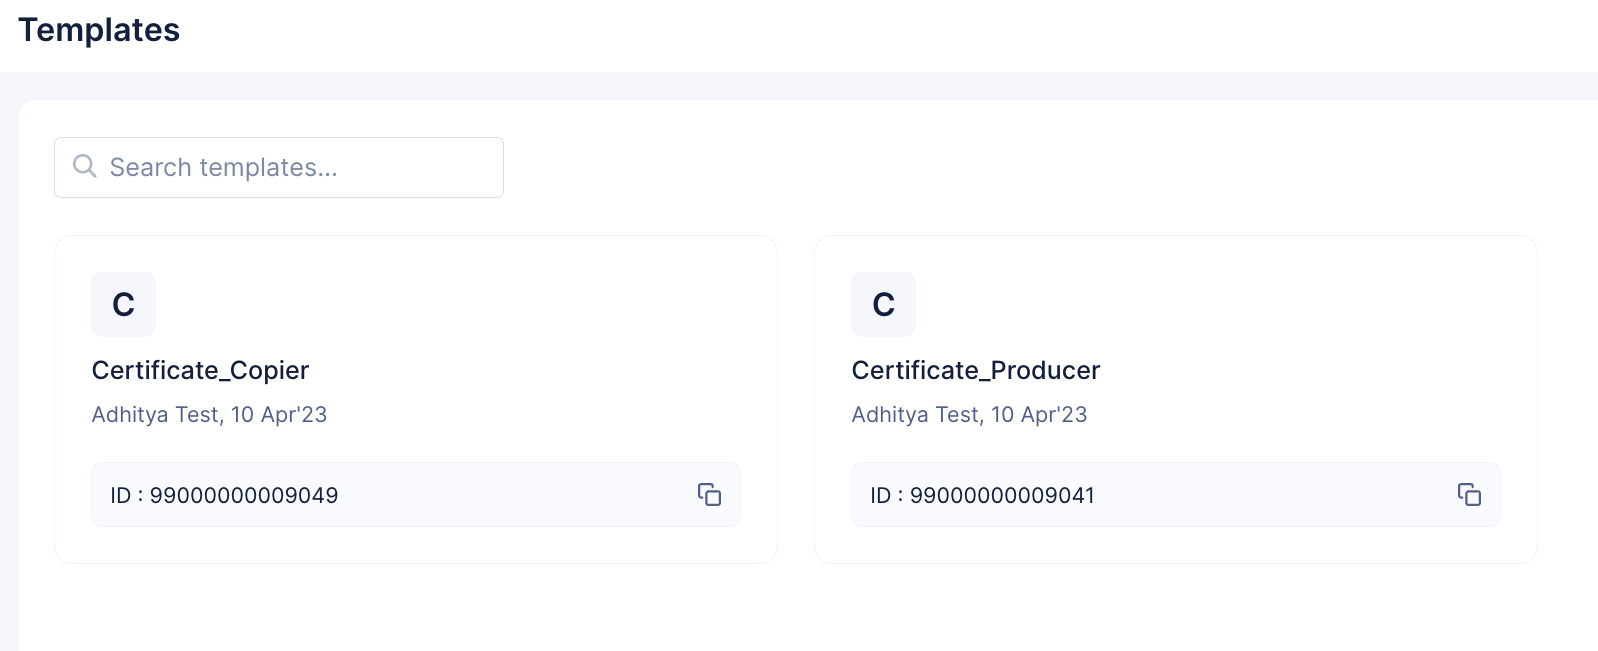Viewport: 1598px width, 651px height.
Task: Click Adhitya Test date under Certificate_Copier
Action: (209, 414)
